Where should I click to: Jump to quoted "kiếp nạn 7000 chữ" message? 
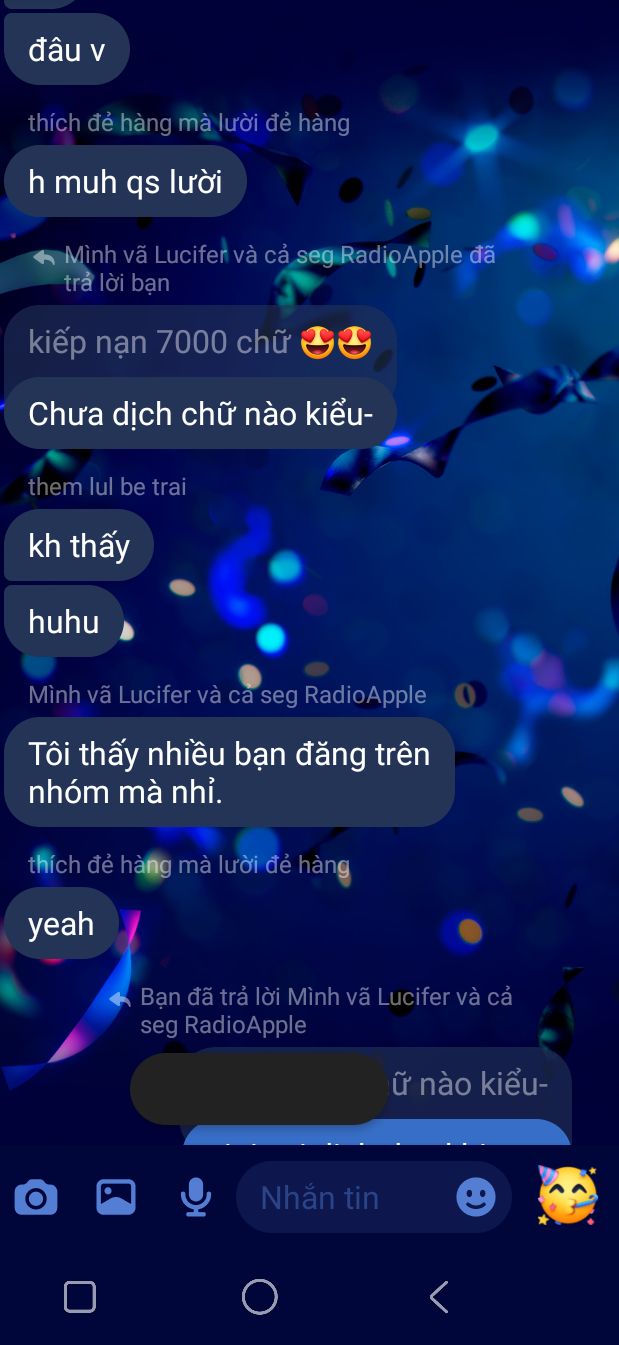pyautogui.click(x=200, y=342)
